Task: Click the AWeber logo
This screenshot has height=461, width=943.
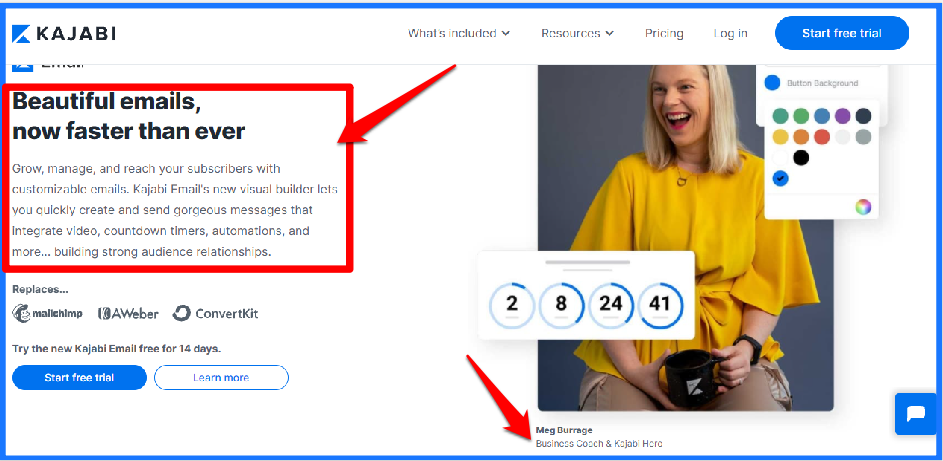Action: click(x=128, y=314)
